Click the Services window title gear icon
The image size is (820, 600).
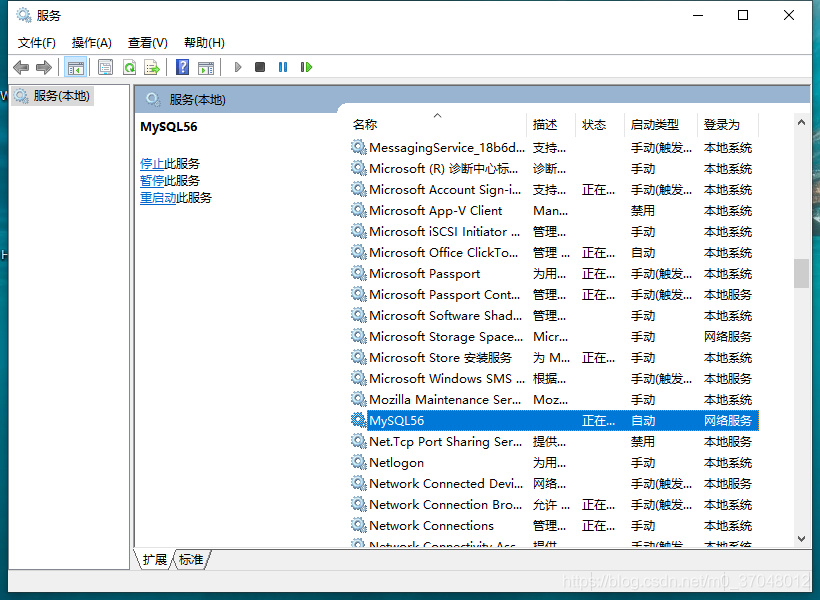click(x=24, y=15)
